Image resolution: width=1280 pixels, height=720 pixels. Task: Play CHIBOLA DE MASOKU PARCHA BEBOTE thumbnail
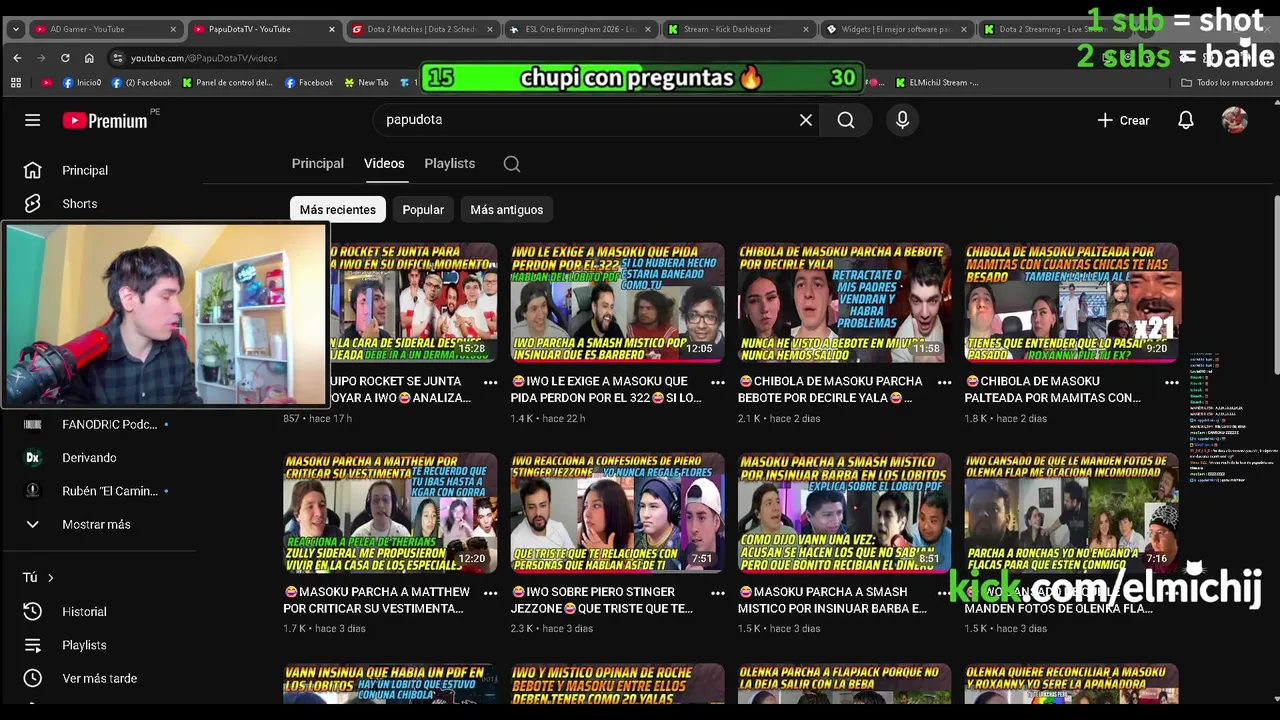click(x=844, y=302)
